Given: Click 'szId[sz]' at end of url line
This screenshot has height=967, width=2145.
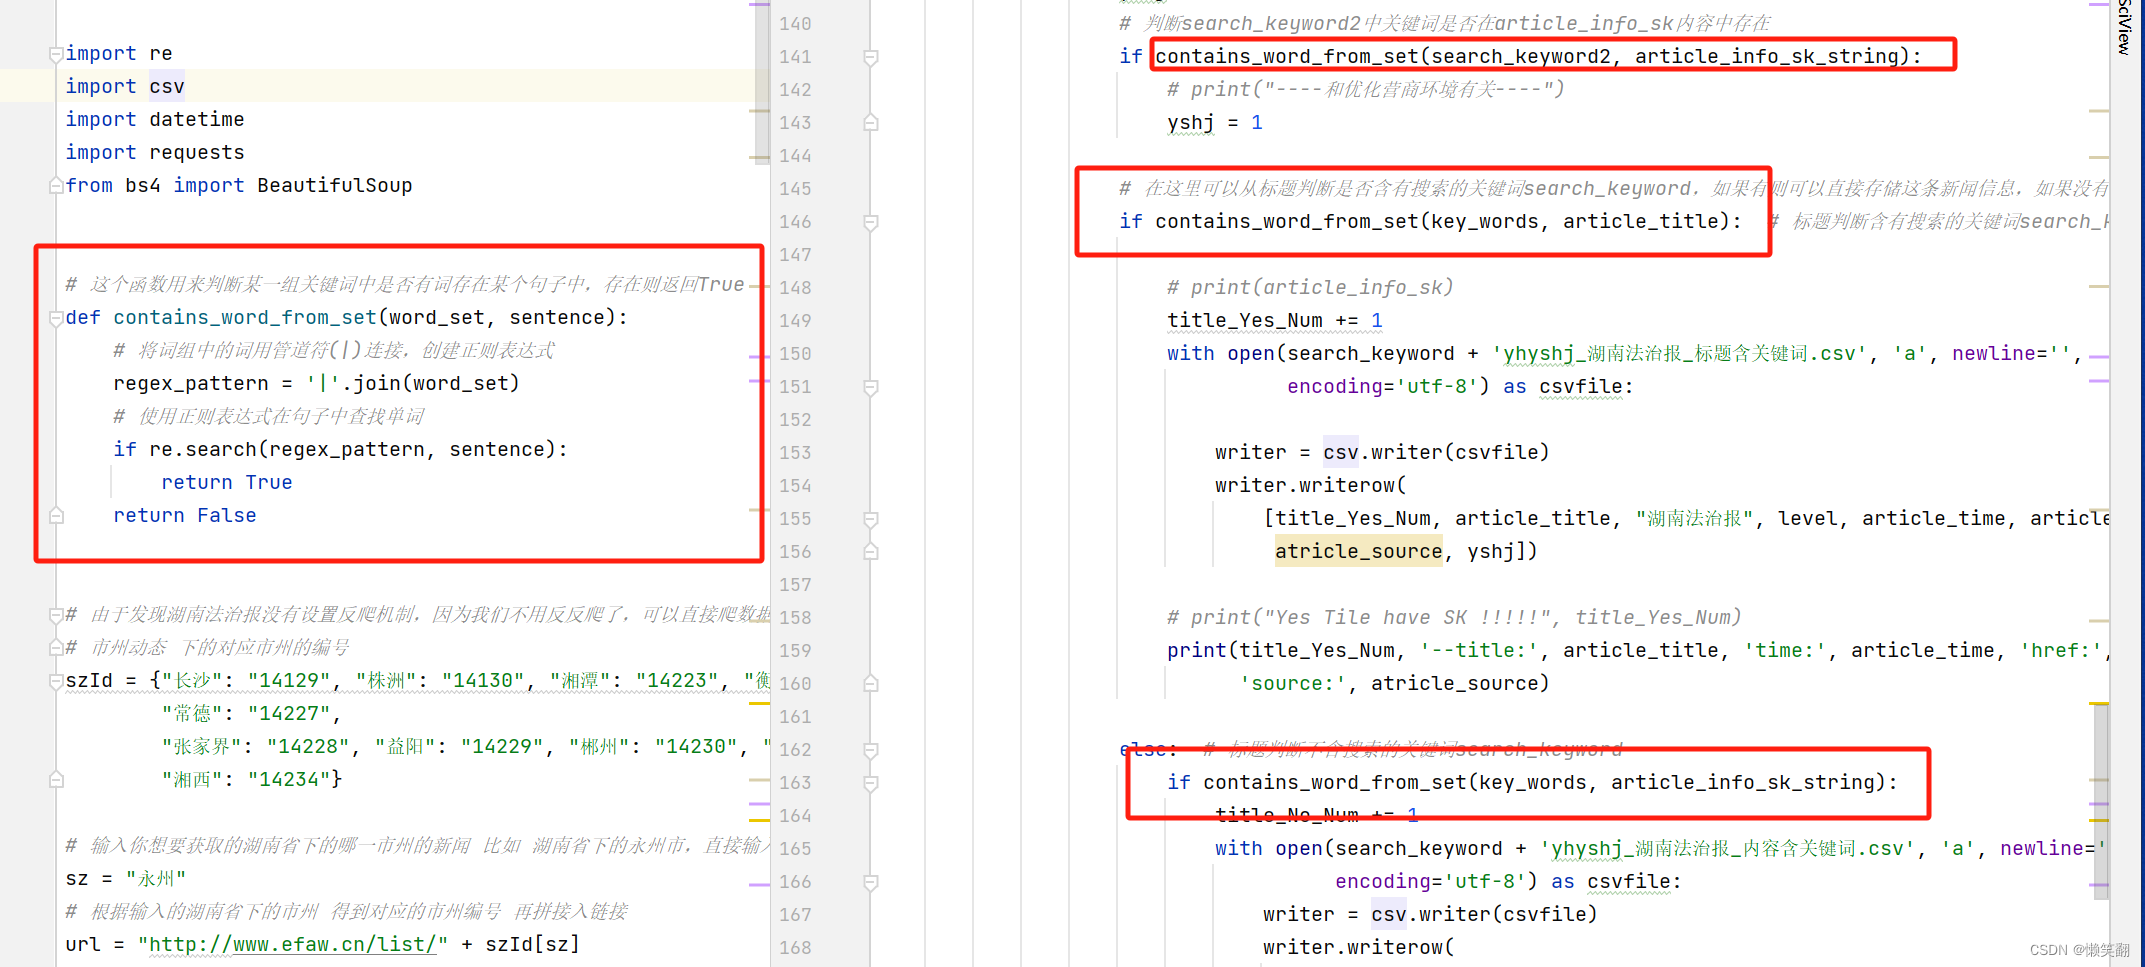Looking at the screenshot, I should point(533,944).
